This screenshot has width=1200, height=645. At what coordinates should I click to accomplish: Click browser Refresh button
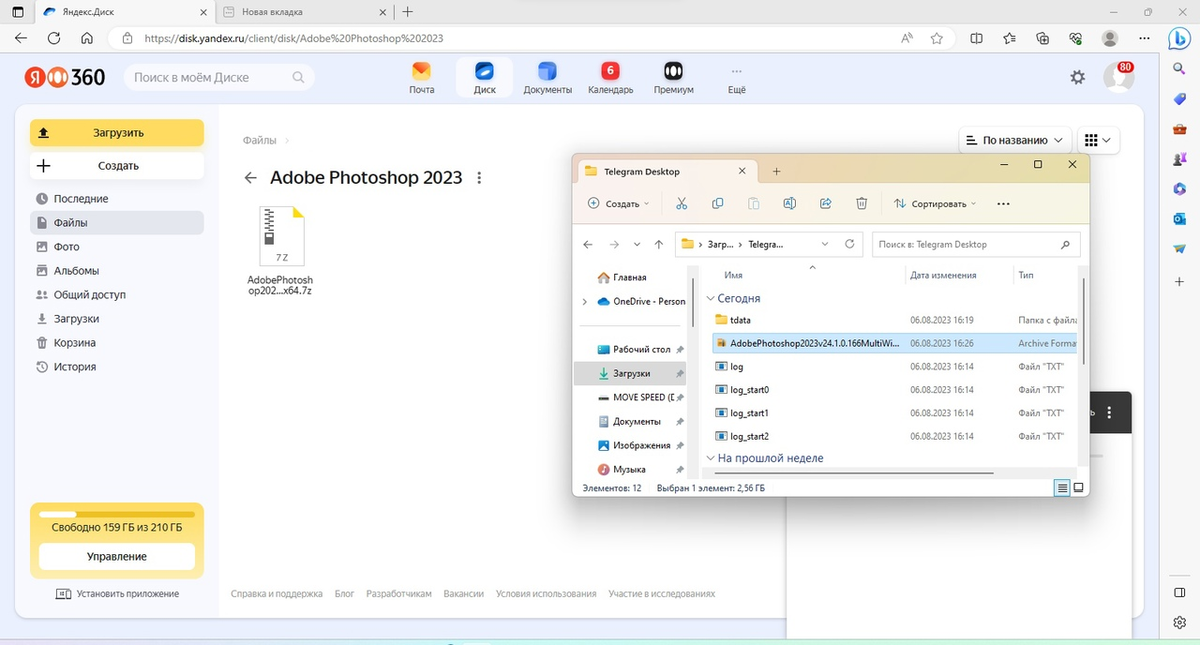[54, 38]
